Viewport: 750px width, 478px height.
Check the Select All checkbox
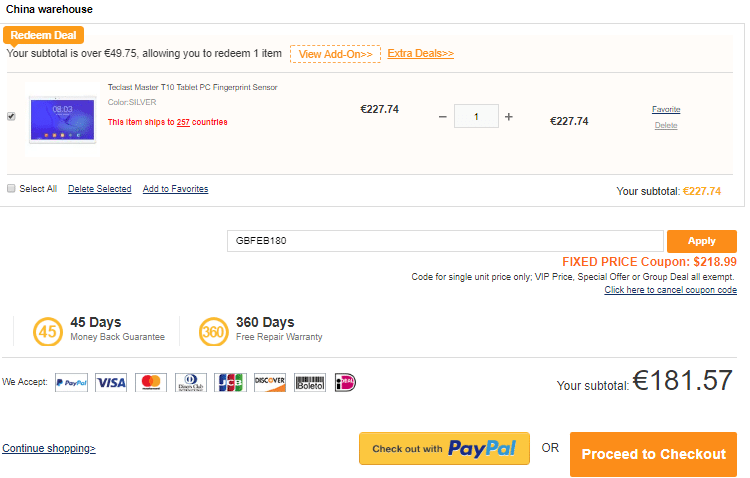11,188
